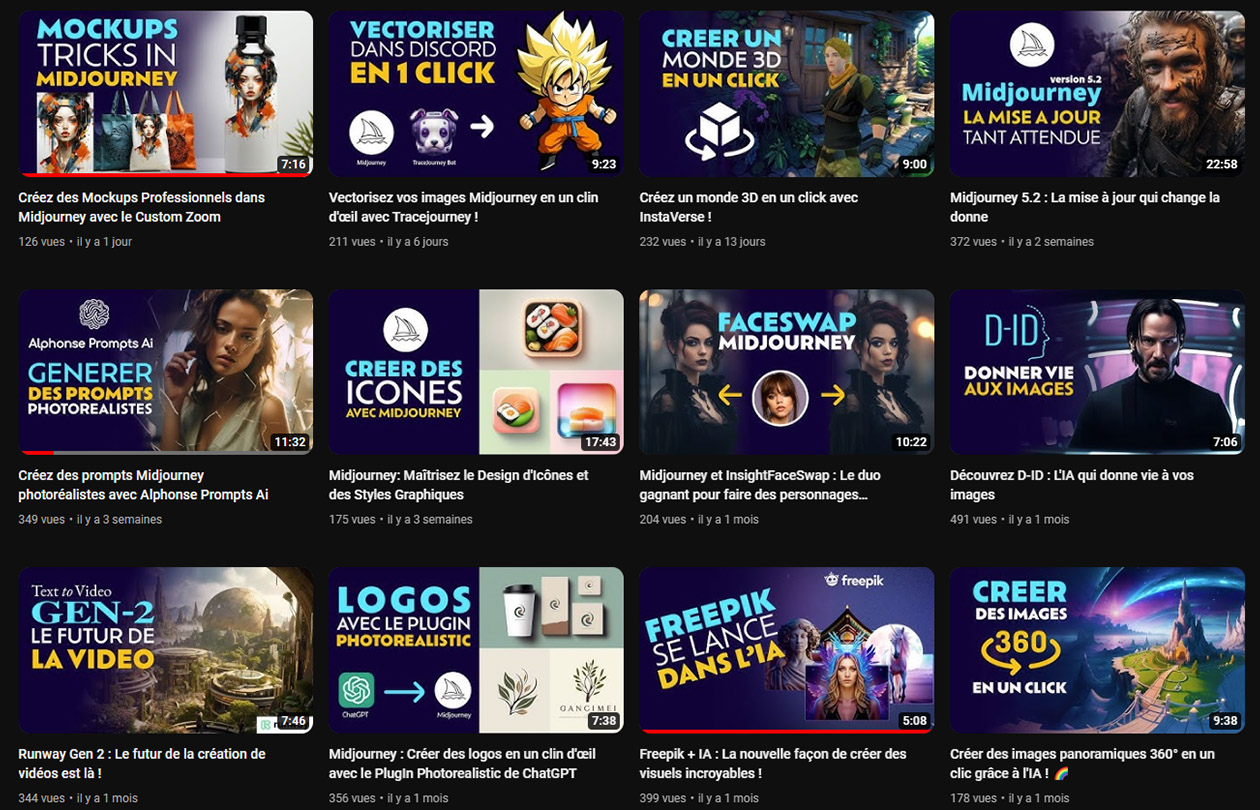Click the 5:08 duration badge
1260x810 pixels.
coord(915,720)
